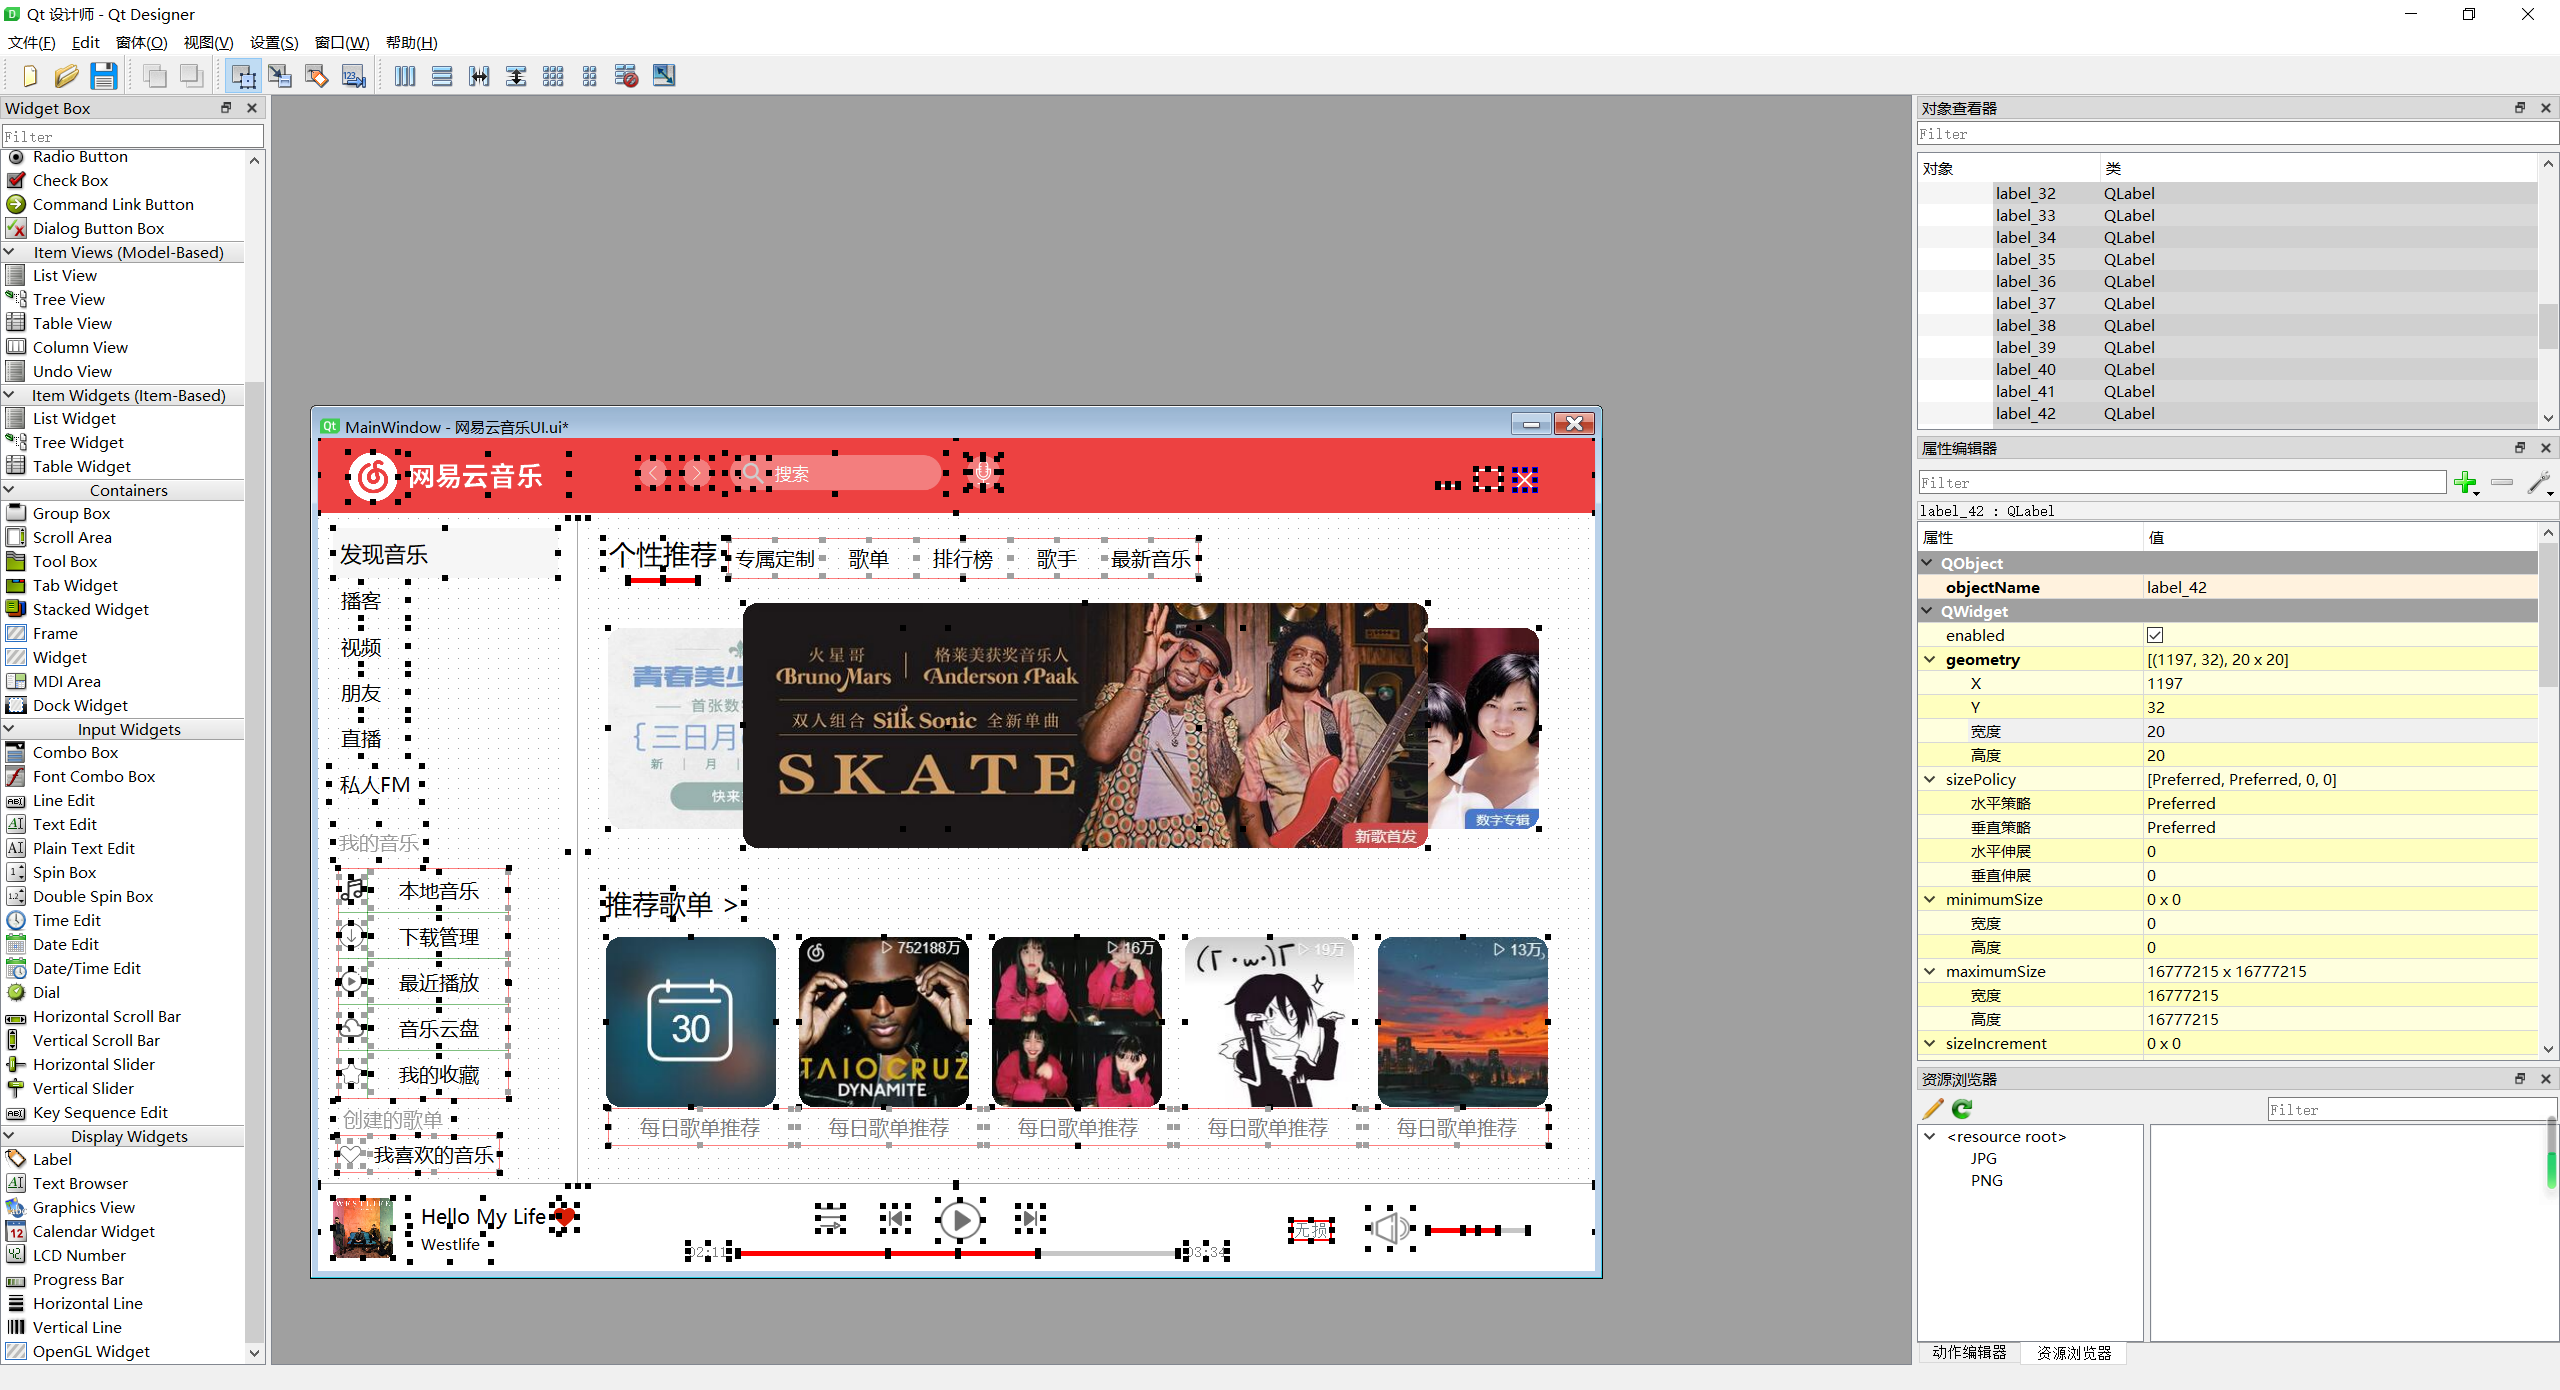Switch to Edit Tab Order mode
The image size is (2560, 1390).
tap(352, 75)
